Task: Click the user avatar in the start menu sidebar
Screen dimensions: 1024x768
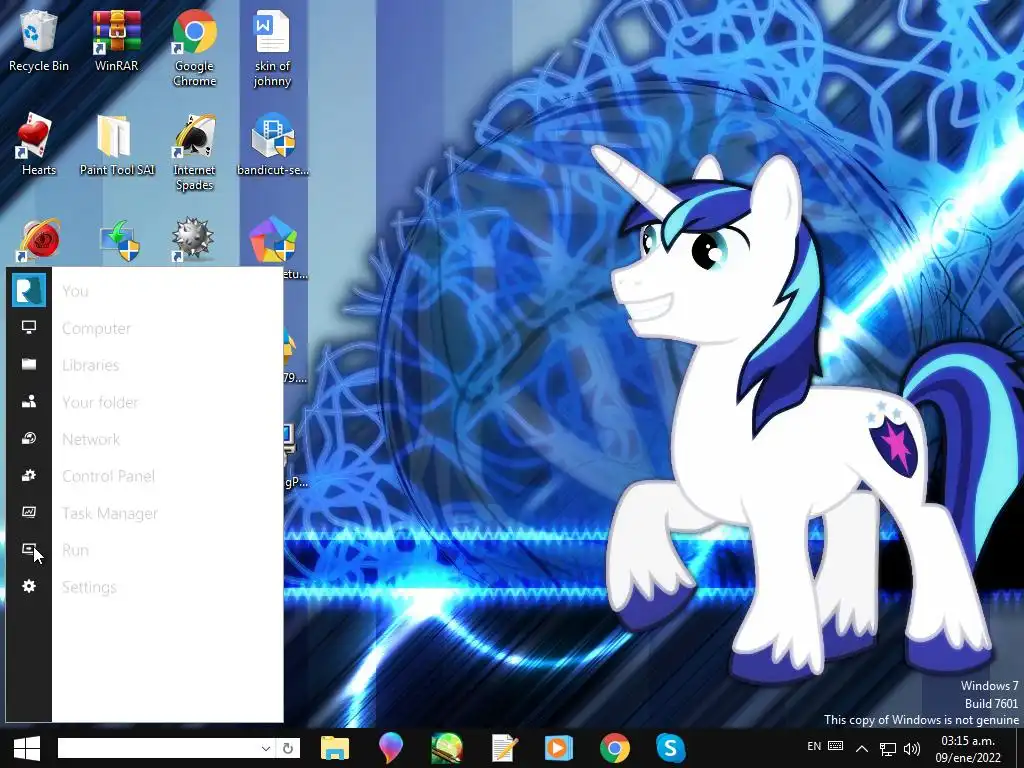Action: click(29, 290)
